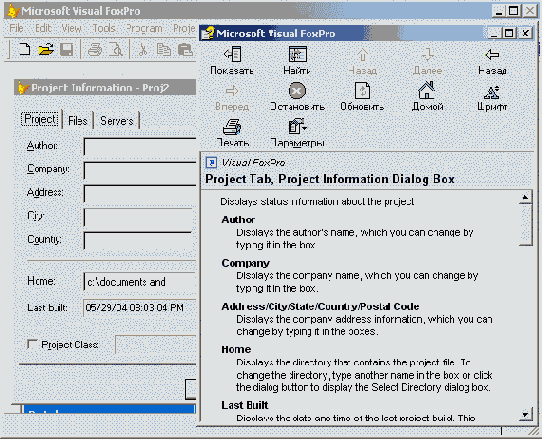The image size is (542, 439).
Task: Click the Project Class text box
Action: pyautogui.click(x=156, y=344)
